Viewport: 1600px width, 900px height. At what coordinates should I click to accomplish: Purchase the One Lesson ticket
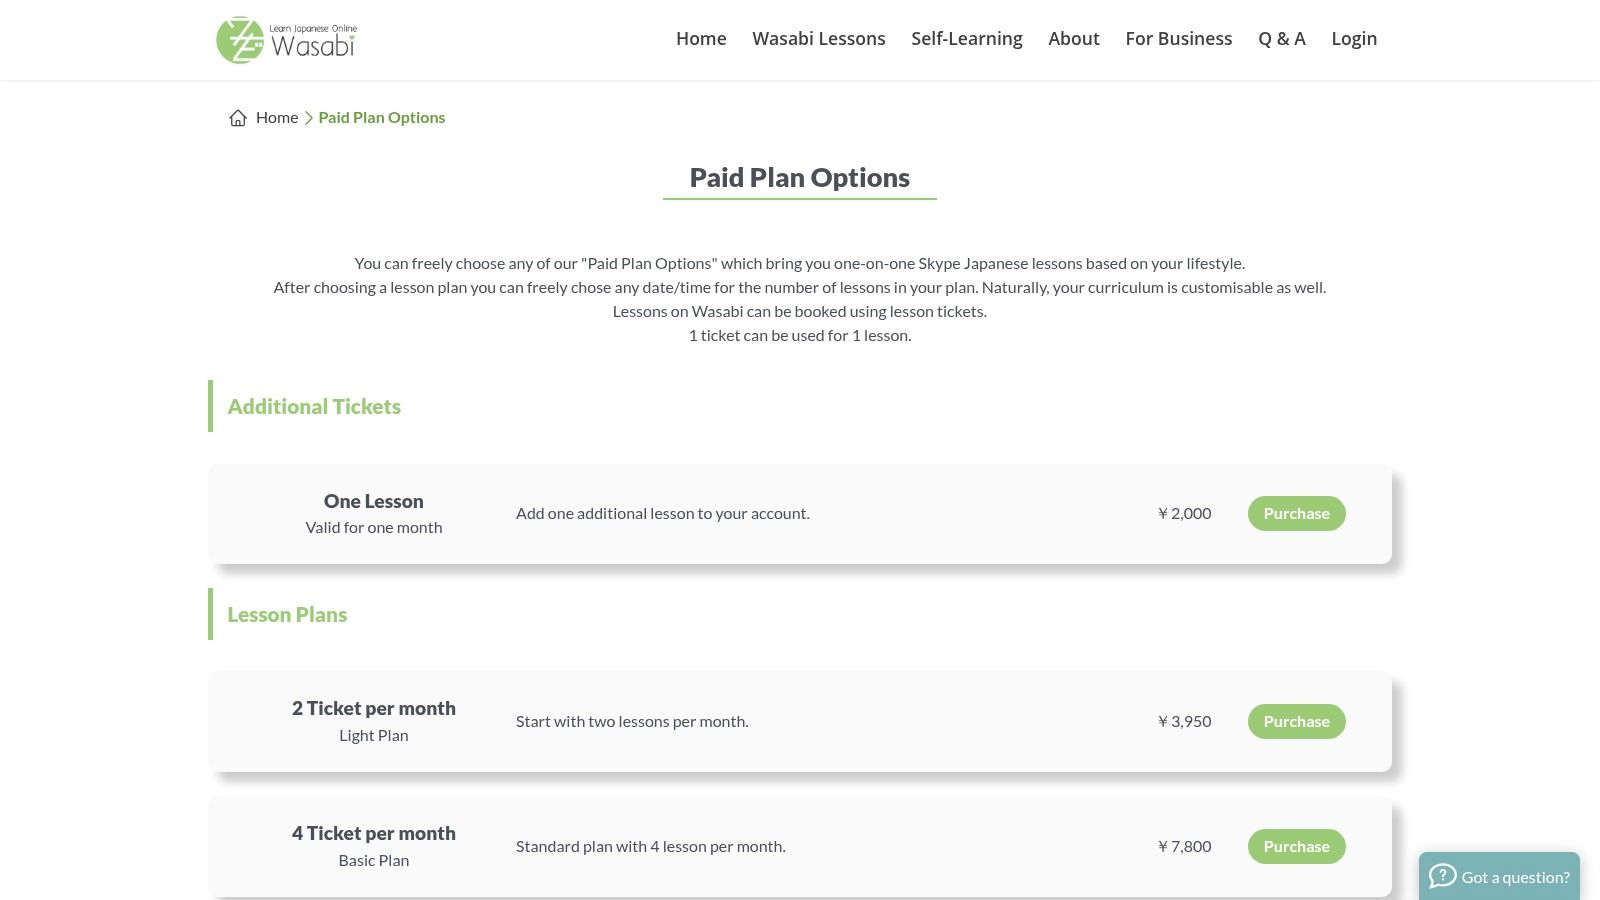1296,514
